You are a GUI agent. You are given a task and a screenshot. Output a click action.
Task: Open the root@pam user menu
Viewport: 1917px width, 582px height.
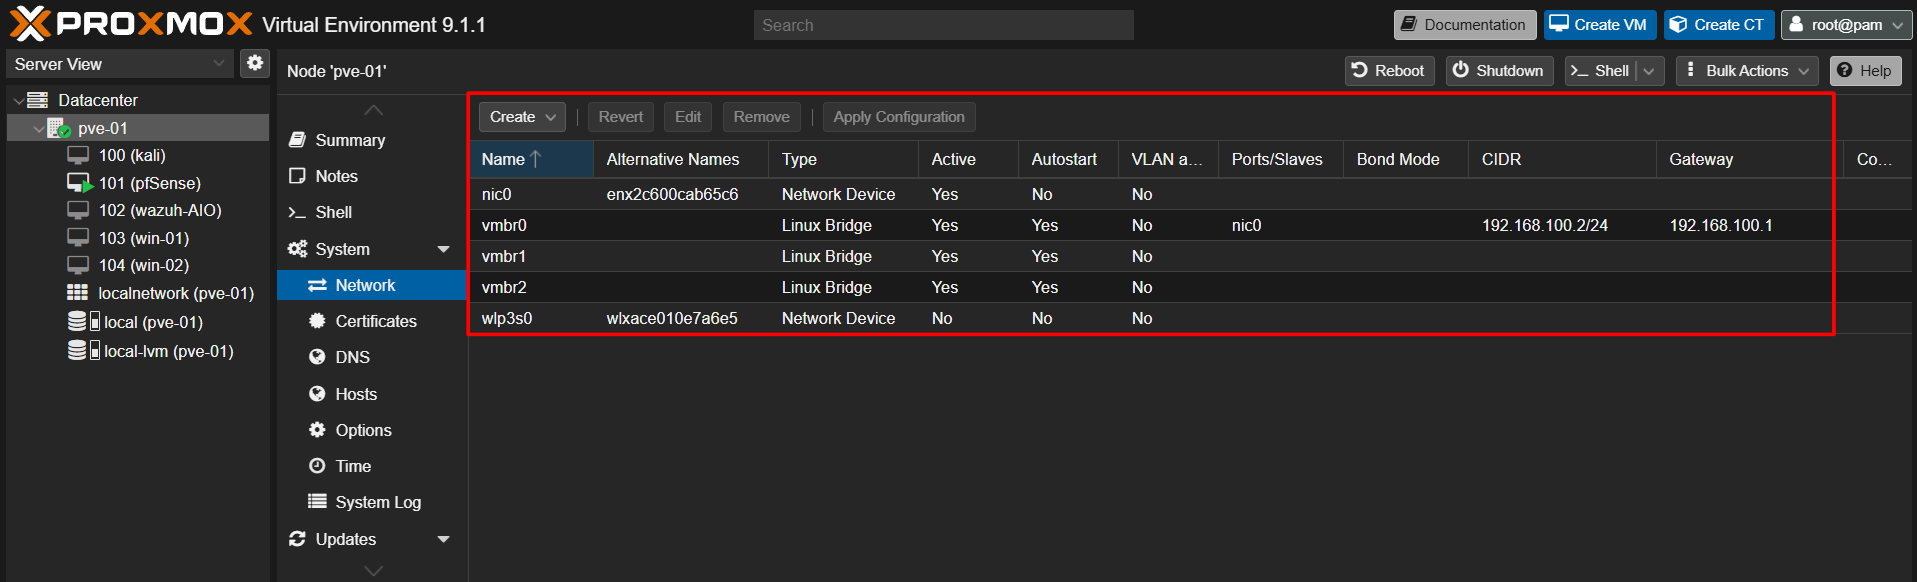click(1846, 25)
